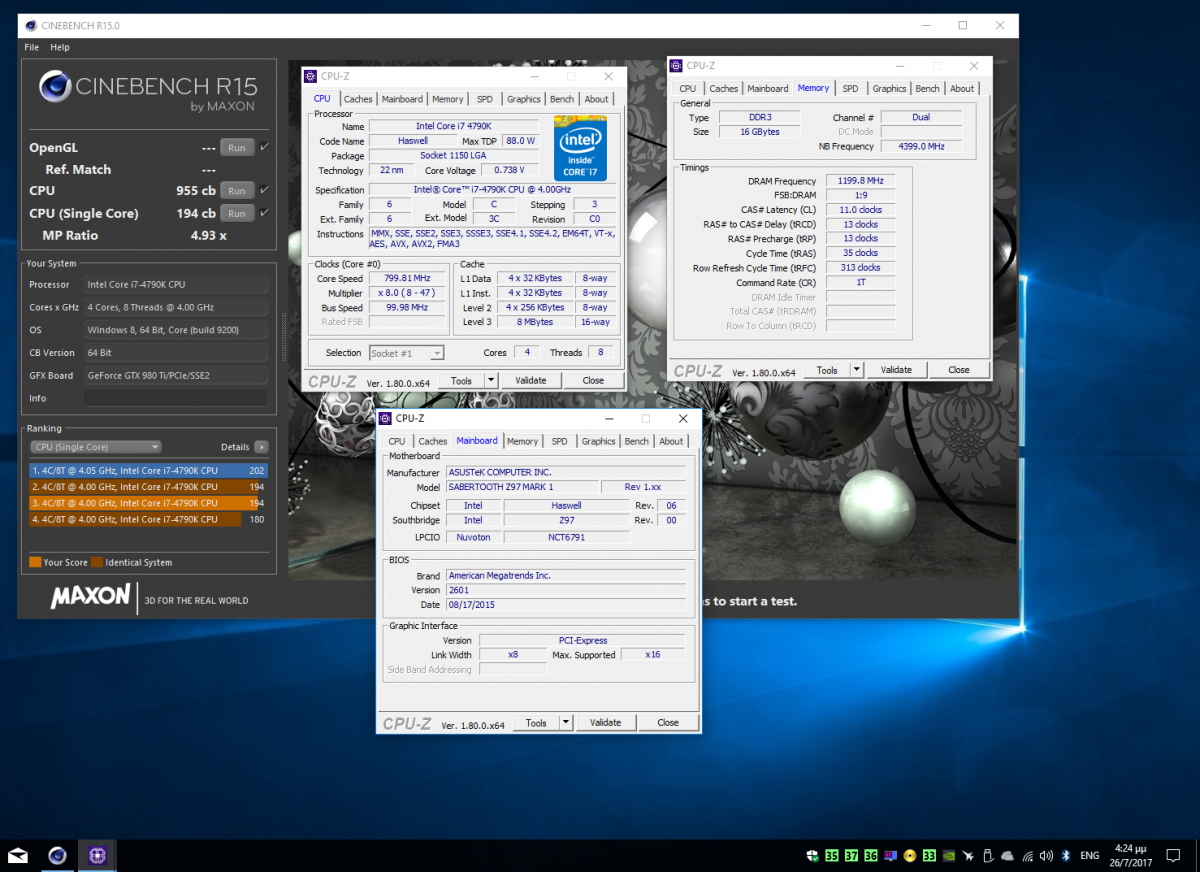Toggle the CPU test checkbox
The width and height of the screenshot is (1200, 872).
(x=264, y=190)
